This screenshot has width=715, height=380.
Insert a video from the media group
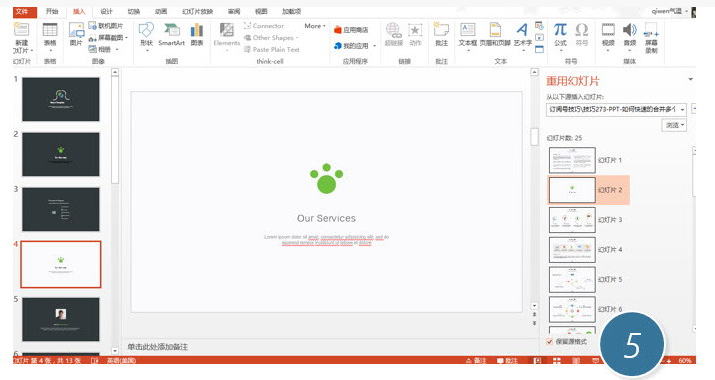coord(608,35)
